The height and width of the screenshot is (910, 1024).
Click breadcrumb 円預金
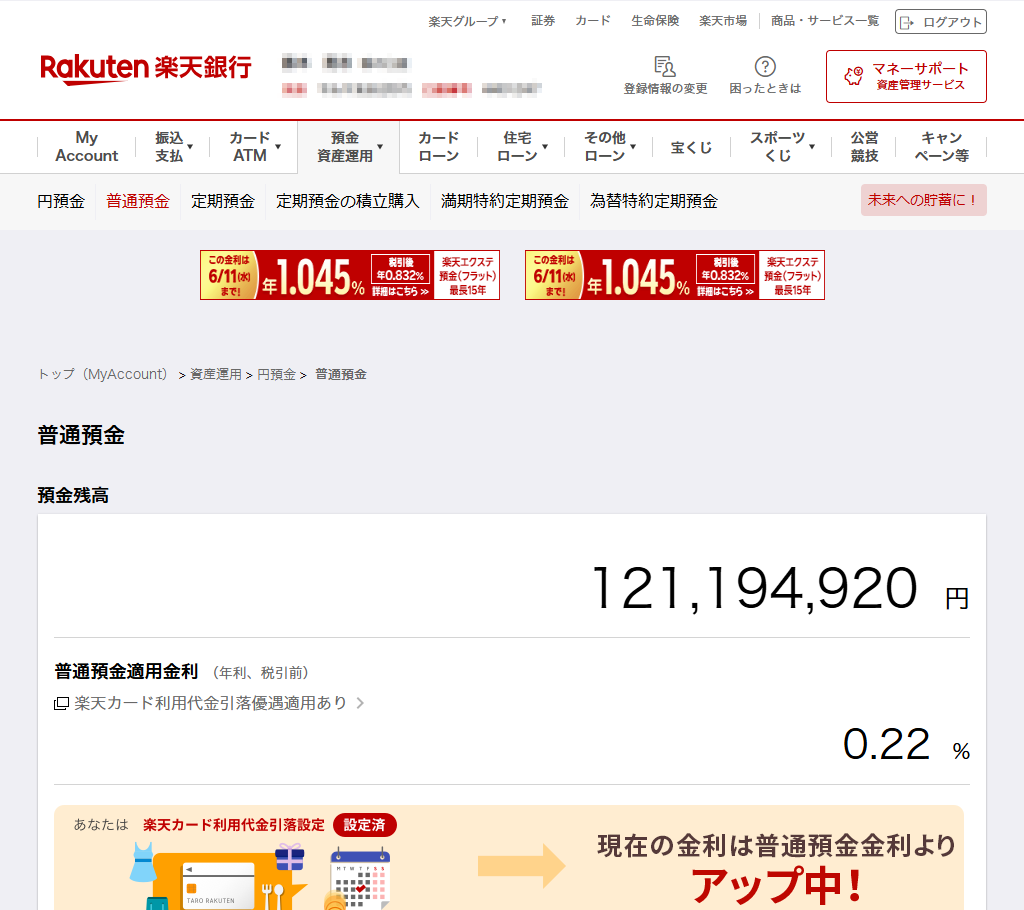[x=276, y=374]
